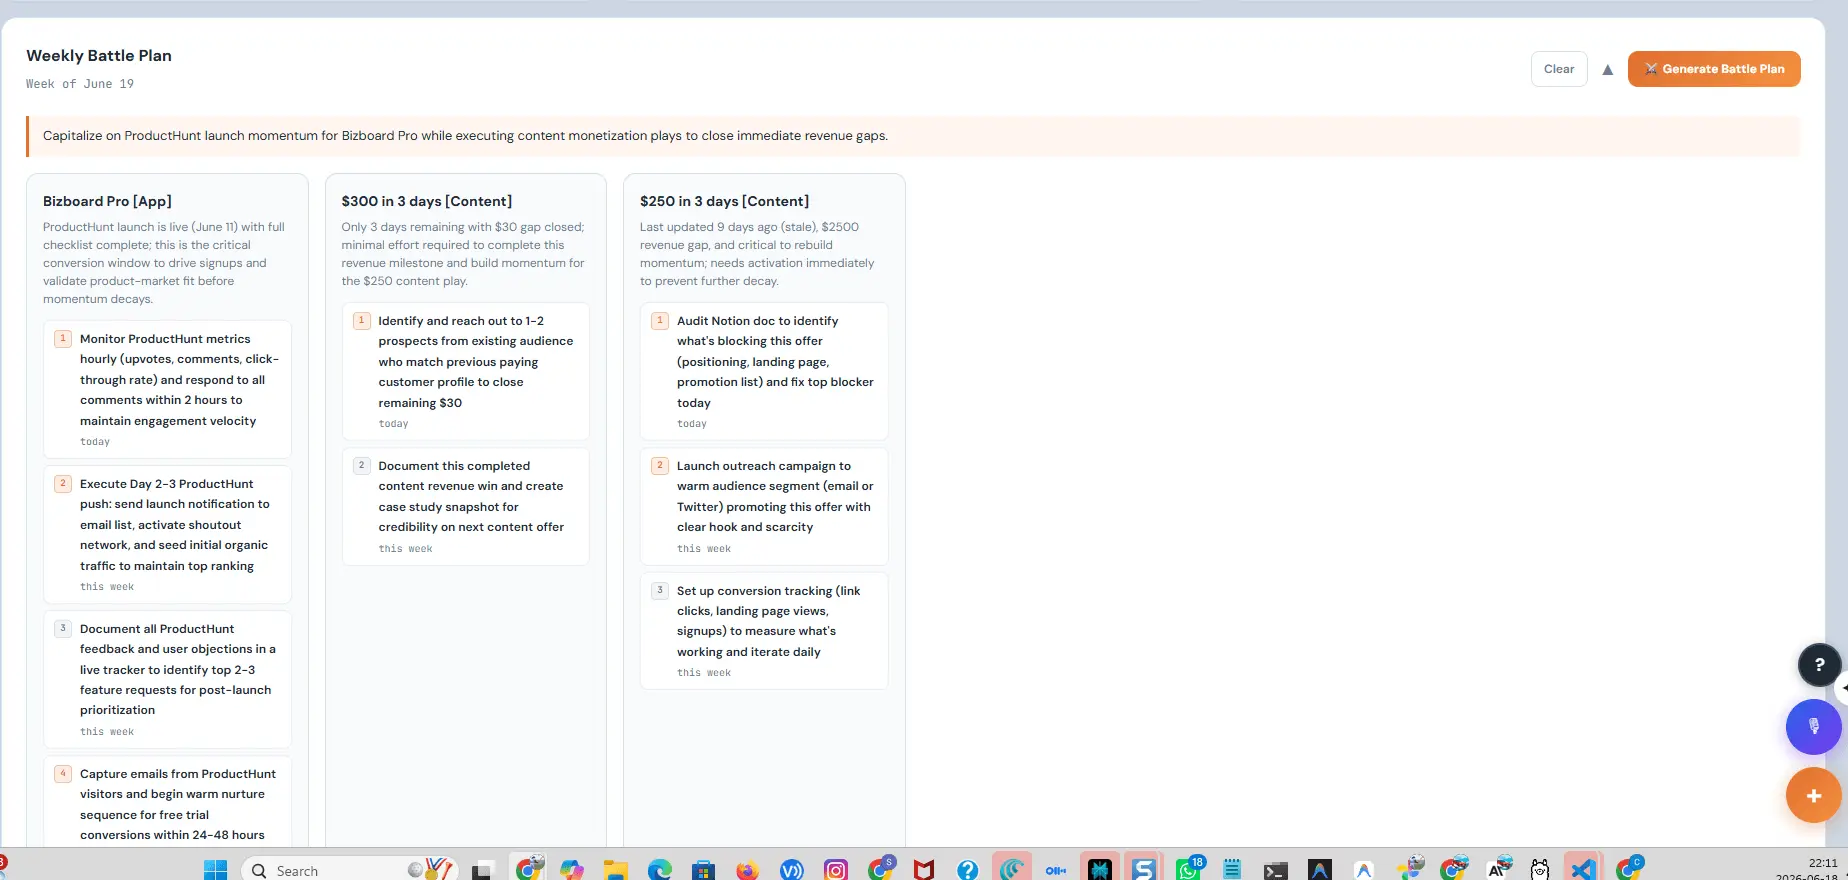The image size is (1848, 880).
Task: Open the blue S app on the taskbar
Action: coord(1144,870)
